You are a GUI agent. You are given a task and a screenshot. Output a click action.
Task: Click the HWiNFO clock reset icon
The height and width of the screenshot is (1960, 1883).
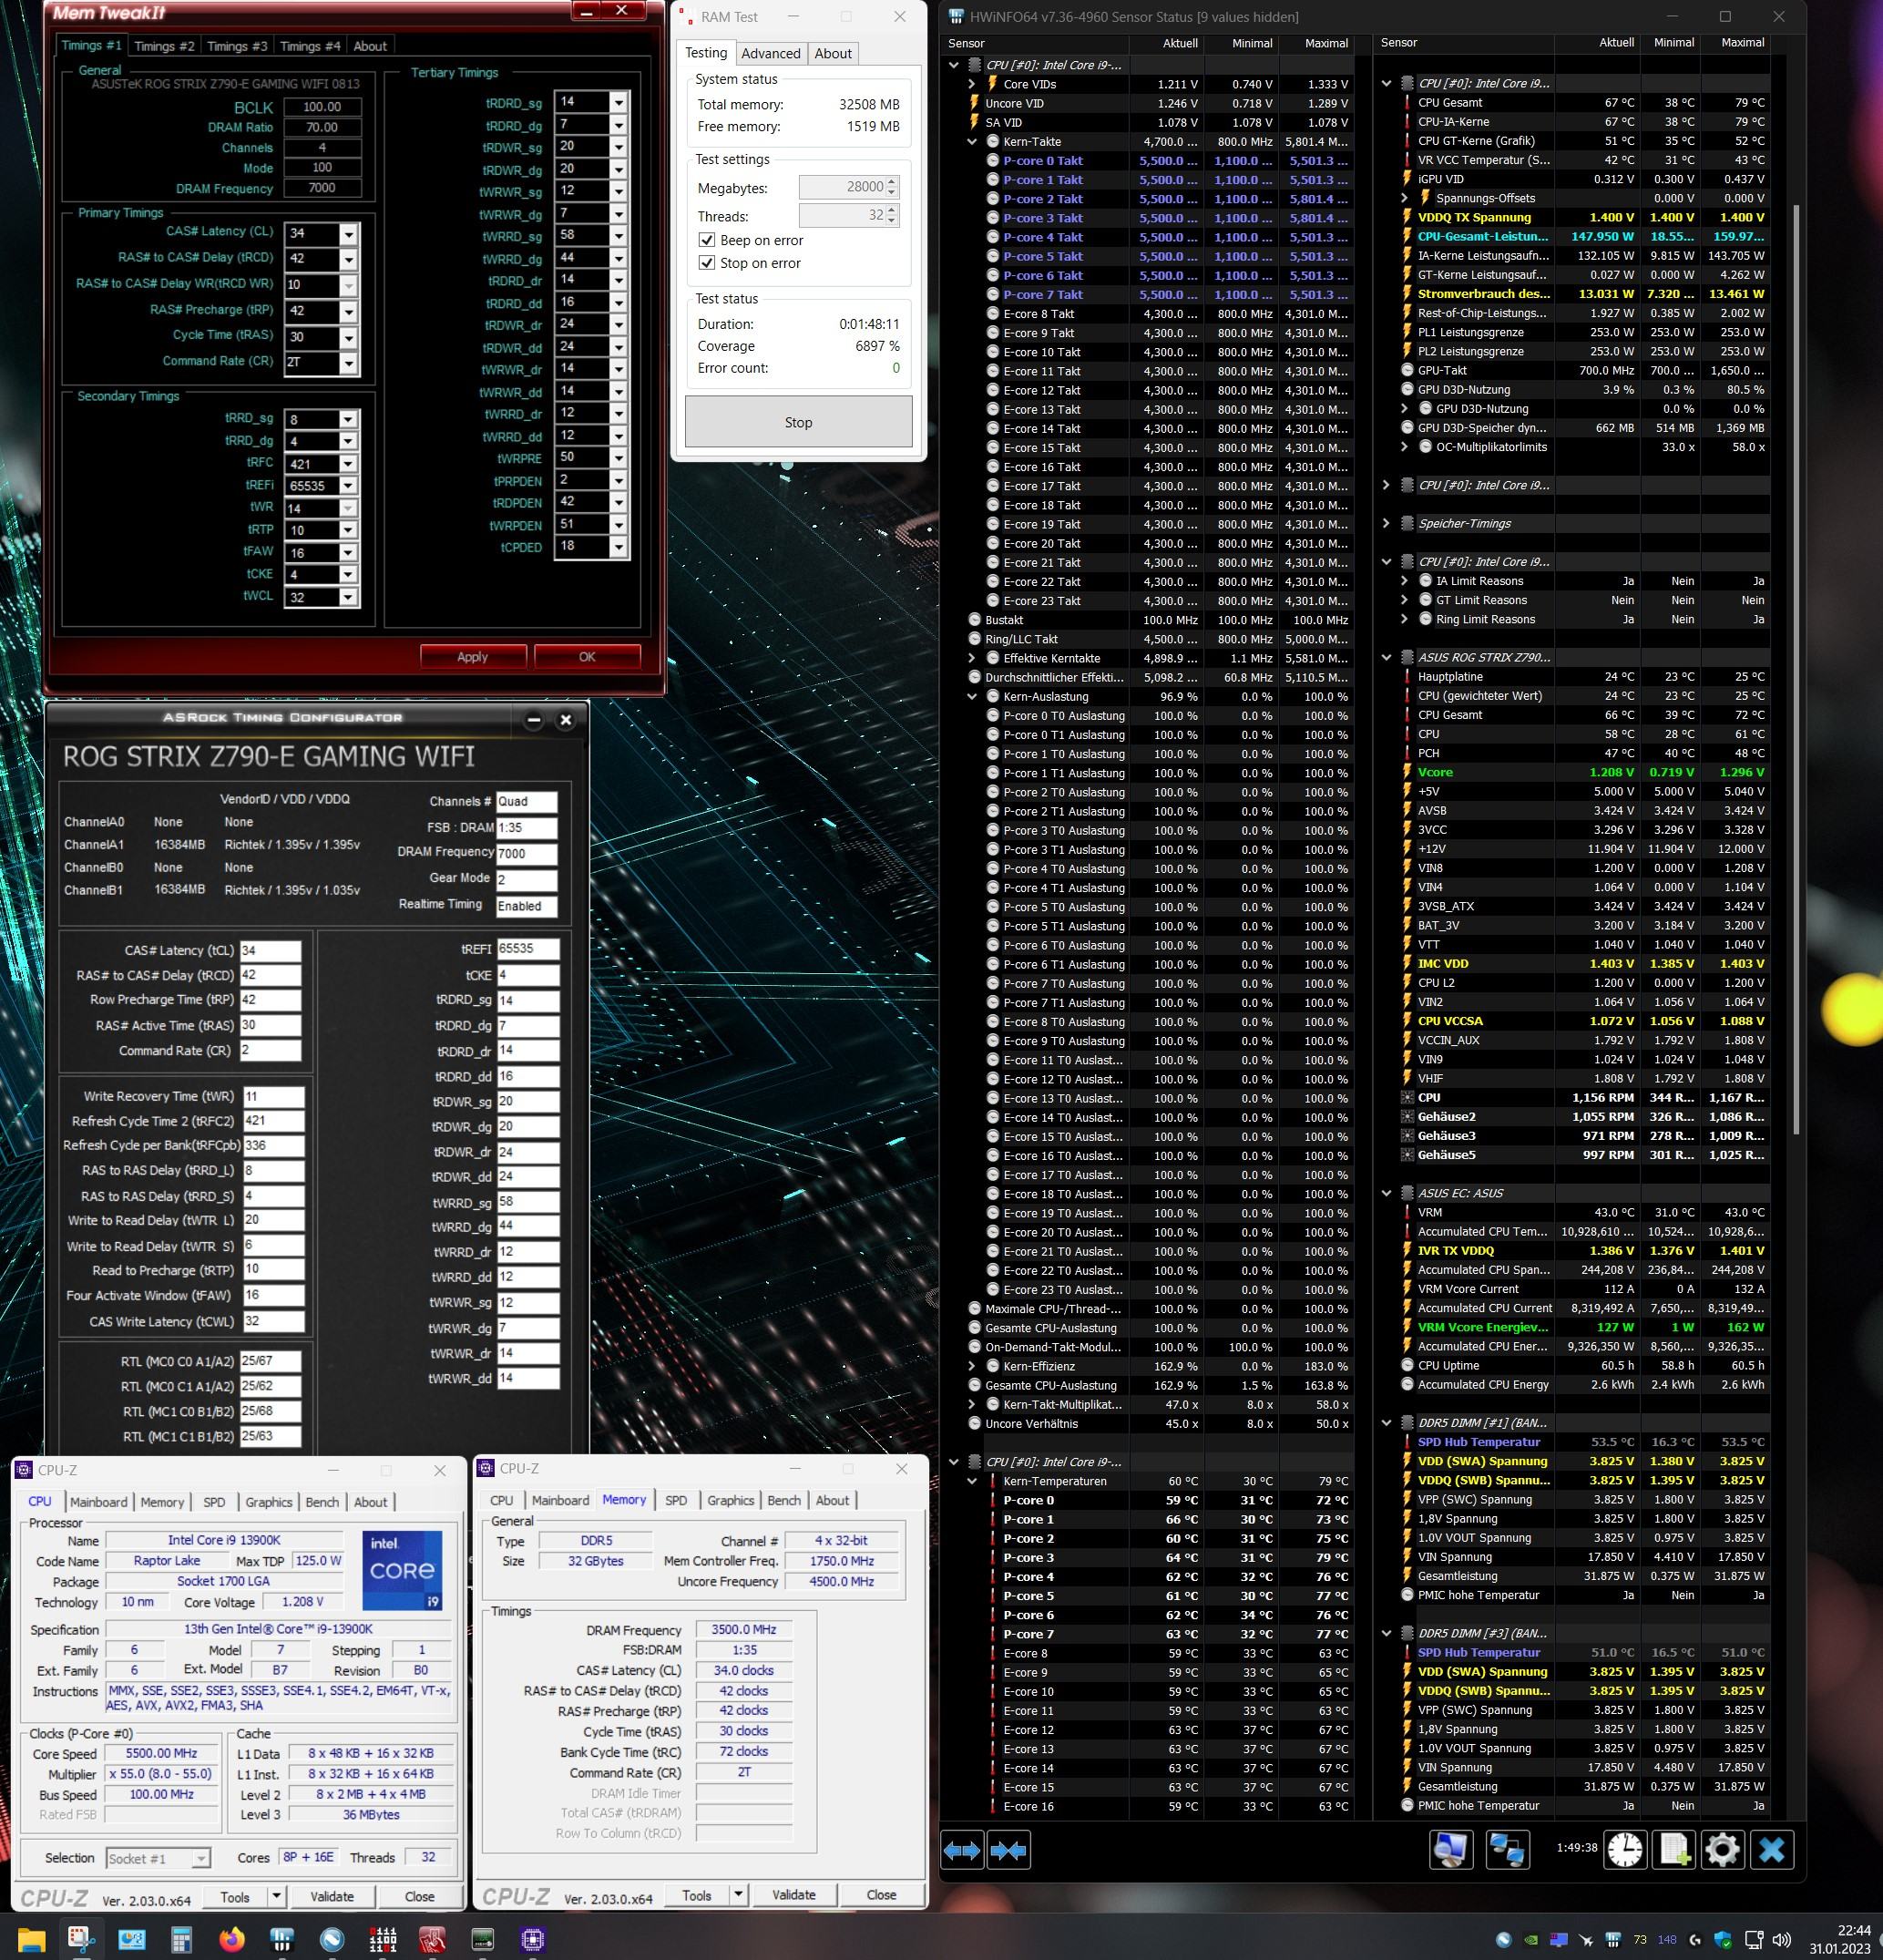(x=1625, y=1850)
